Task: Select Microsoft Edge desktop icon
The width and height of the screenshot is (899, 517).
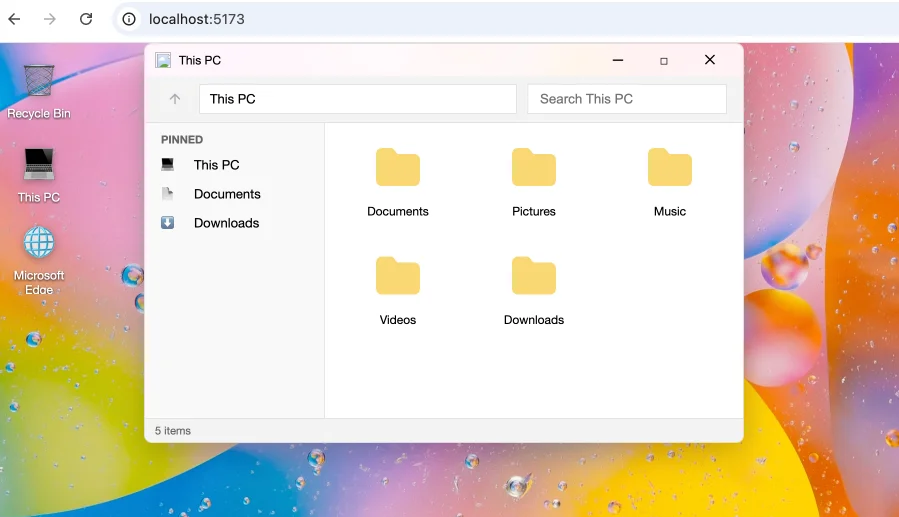Action: [x=39, y=244]
